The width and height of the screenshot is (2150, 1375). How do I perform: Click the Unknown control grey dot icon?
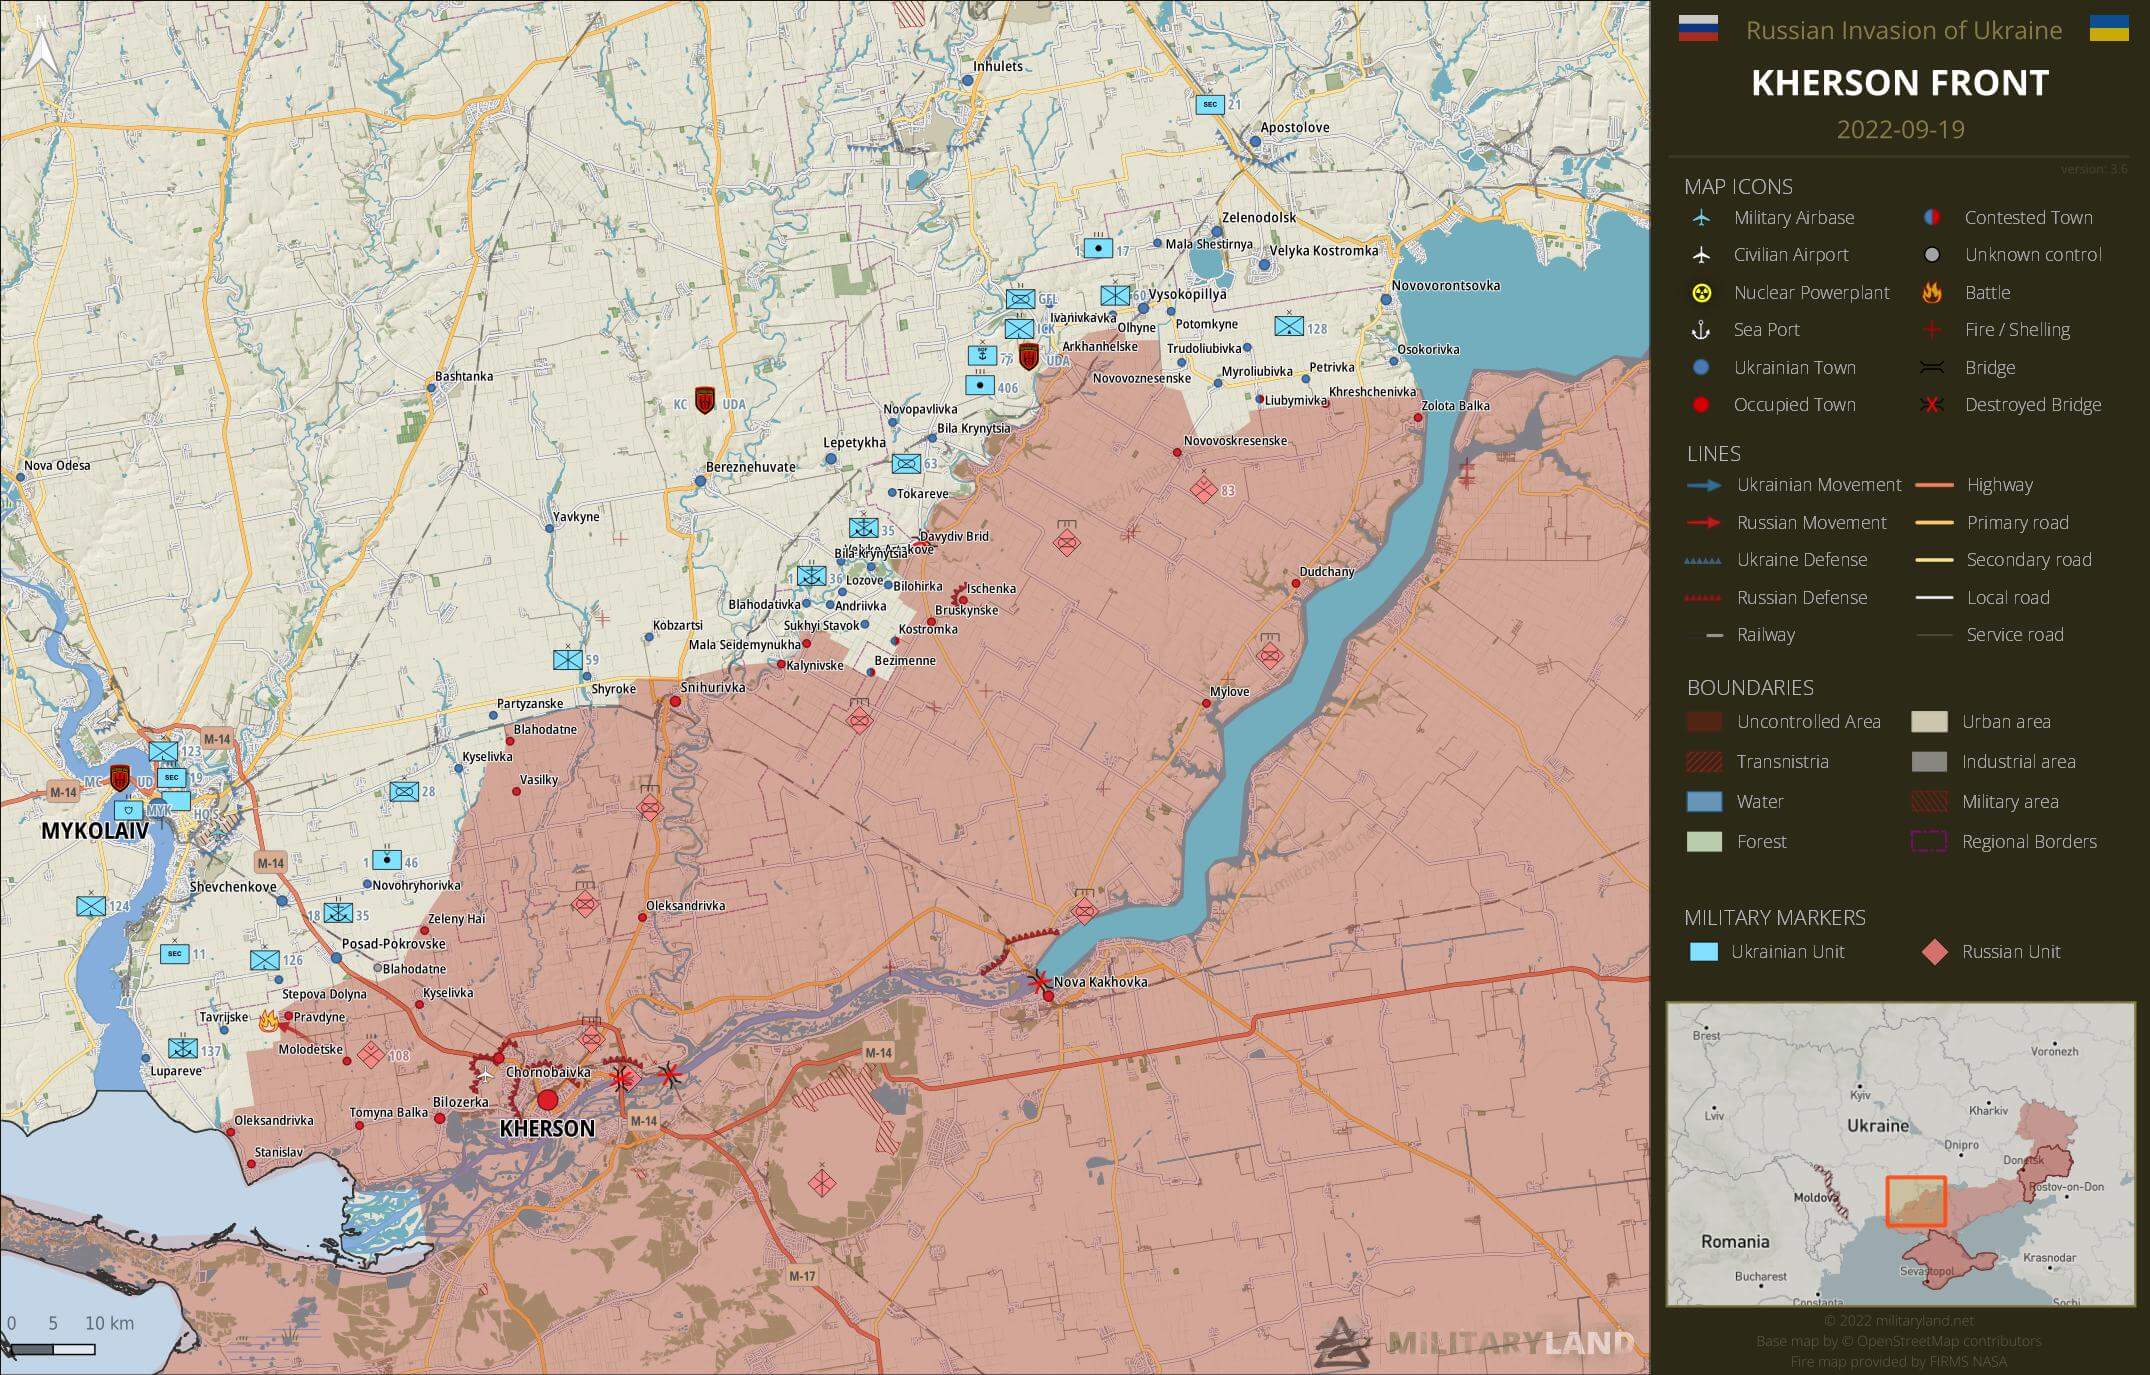click(1932, 255)
